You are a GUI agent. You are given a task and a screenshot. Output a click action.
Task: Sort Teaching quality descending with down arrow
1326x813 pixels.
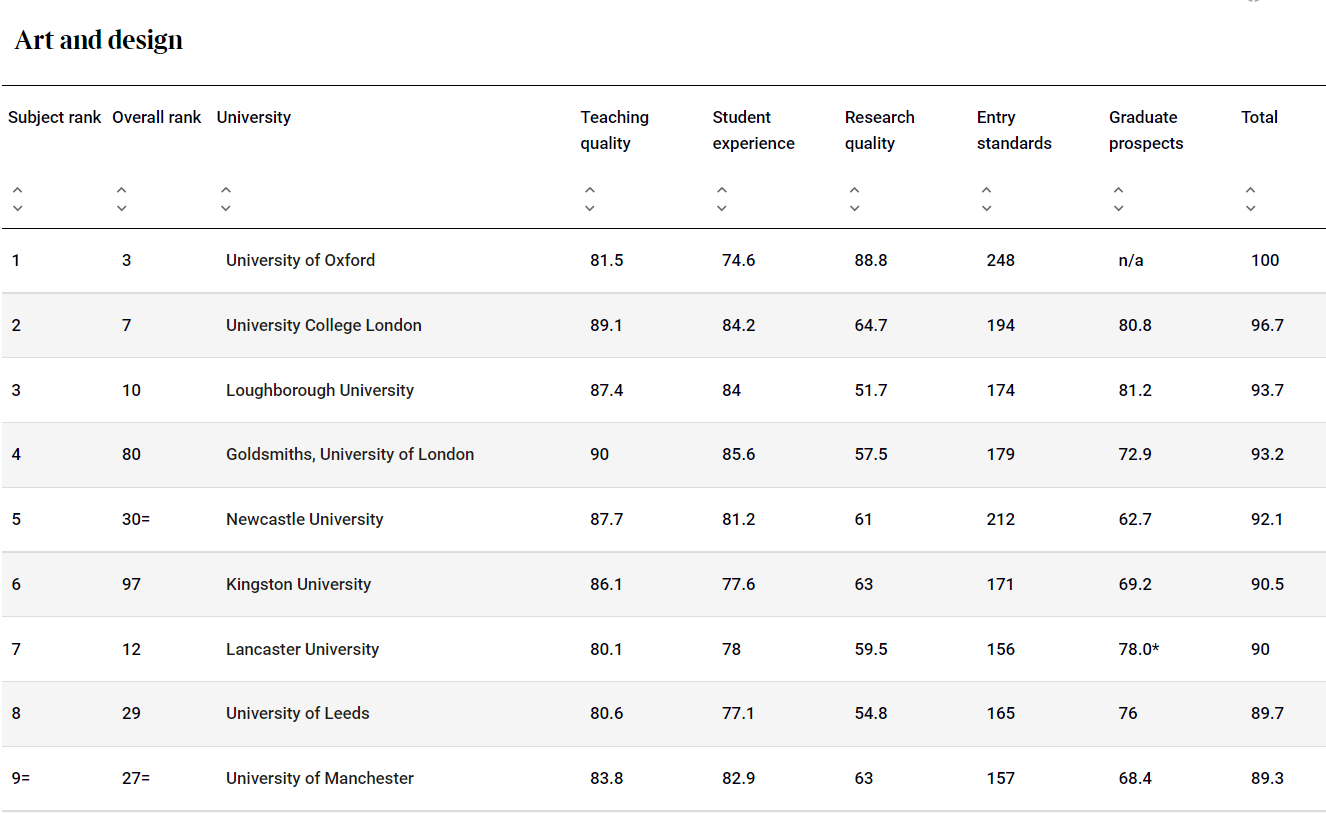(x=590, y=208)
